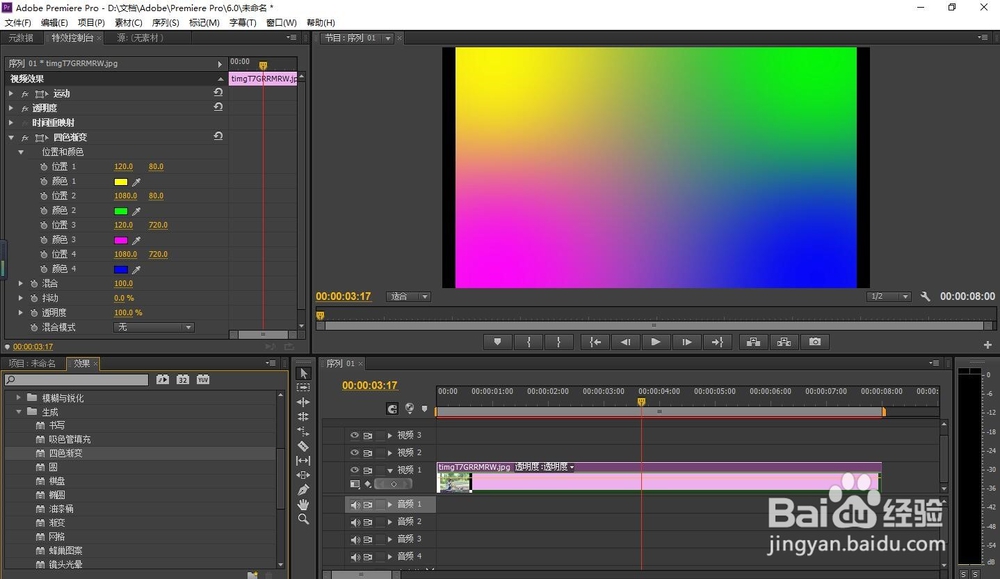Screen dimensions: 1000x579
Task: Click the accelerated effects filter icon
Action: (163, 379)
